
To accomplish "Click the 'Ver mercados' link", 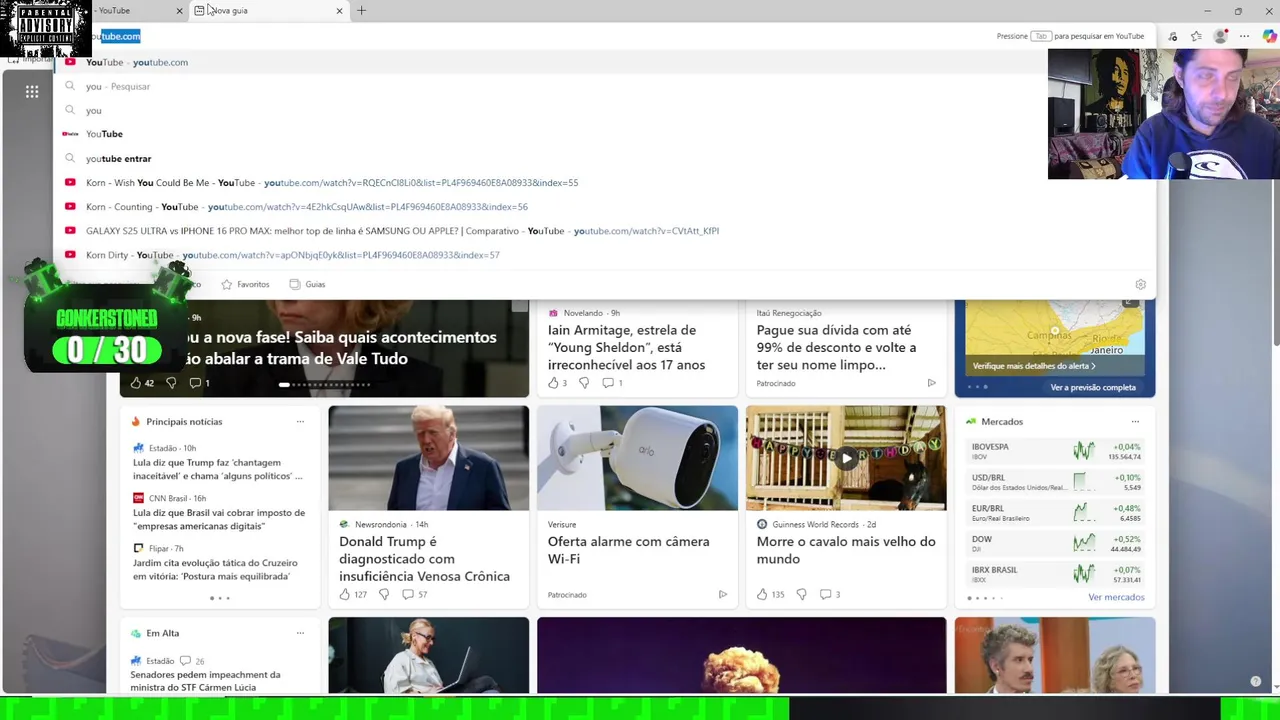I will [1116, 598].
